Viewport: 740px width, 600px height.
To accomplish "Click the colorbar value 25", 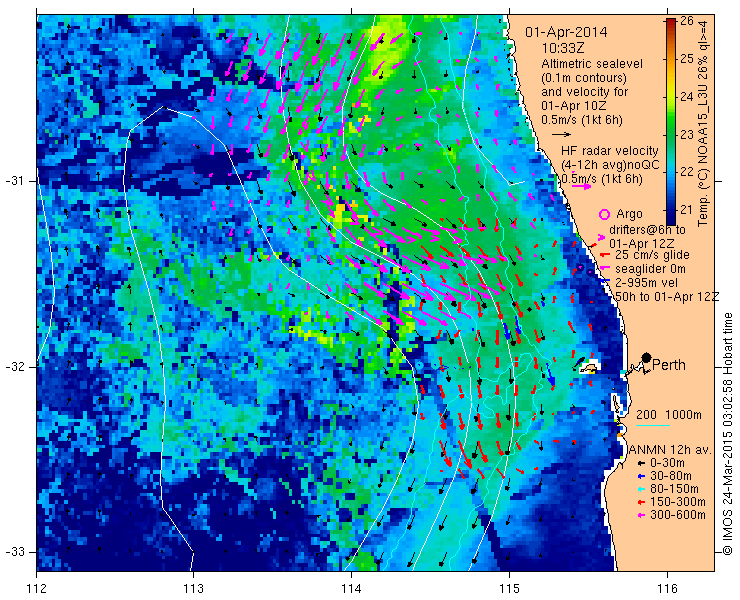I will tap(687, 59).
